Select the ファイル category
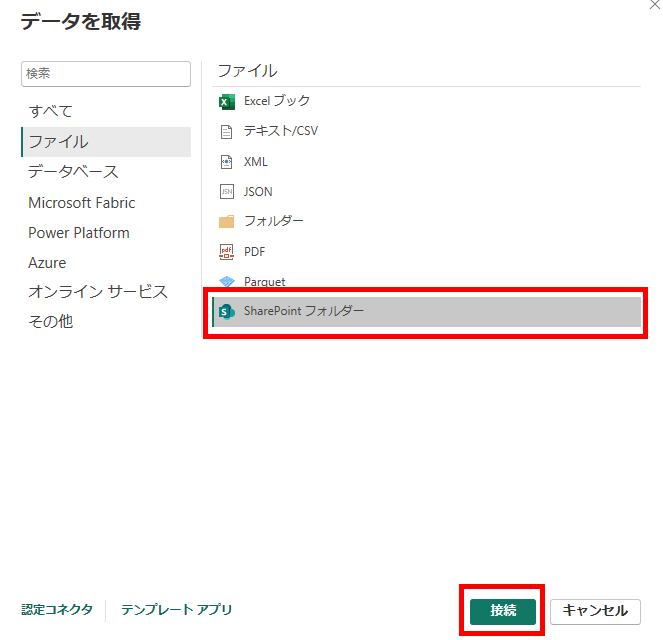The height and width of the screenshot is (640, 663). (106, 142)
